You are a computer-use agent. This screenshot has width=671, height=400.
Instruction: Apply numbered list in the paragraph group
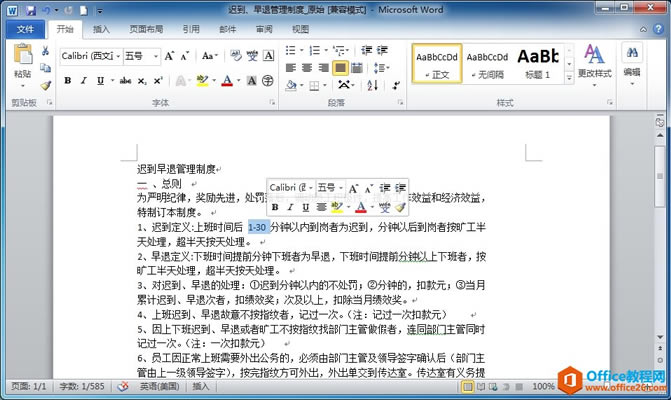click(x=315, y=50)
